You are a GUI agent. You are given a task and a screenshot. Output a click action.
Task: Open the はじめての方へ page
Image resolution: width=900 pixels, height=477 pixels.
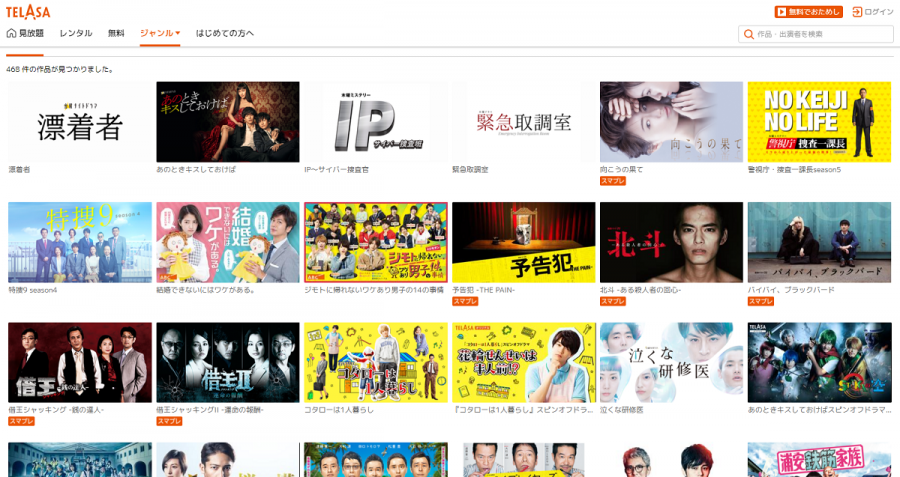pos(224,33)
